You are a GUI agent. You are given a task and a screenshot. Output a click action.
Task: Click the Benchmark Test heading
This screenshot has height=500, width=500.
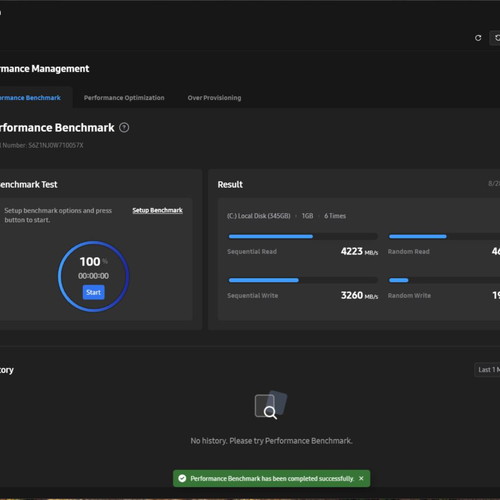[x=28, y=185]
